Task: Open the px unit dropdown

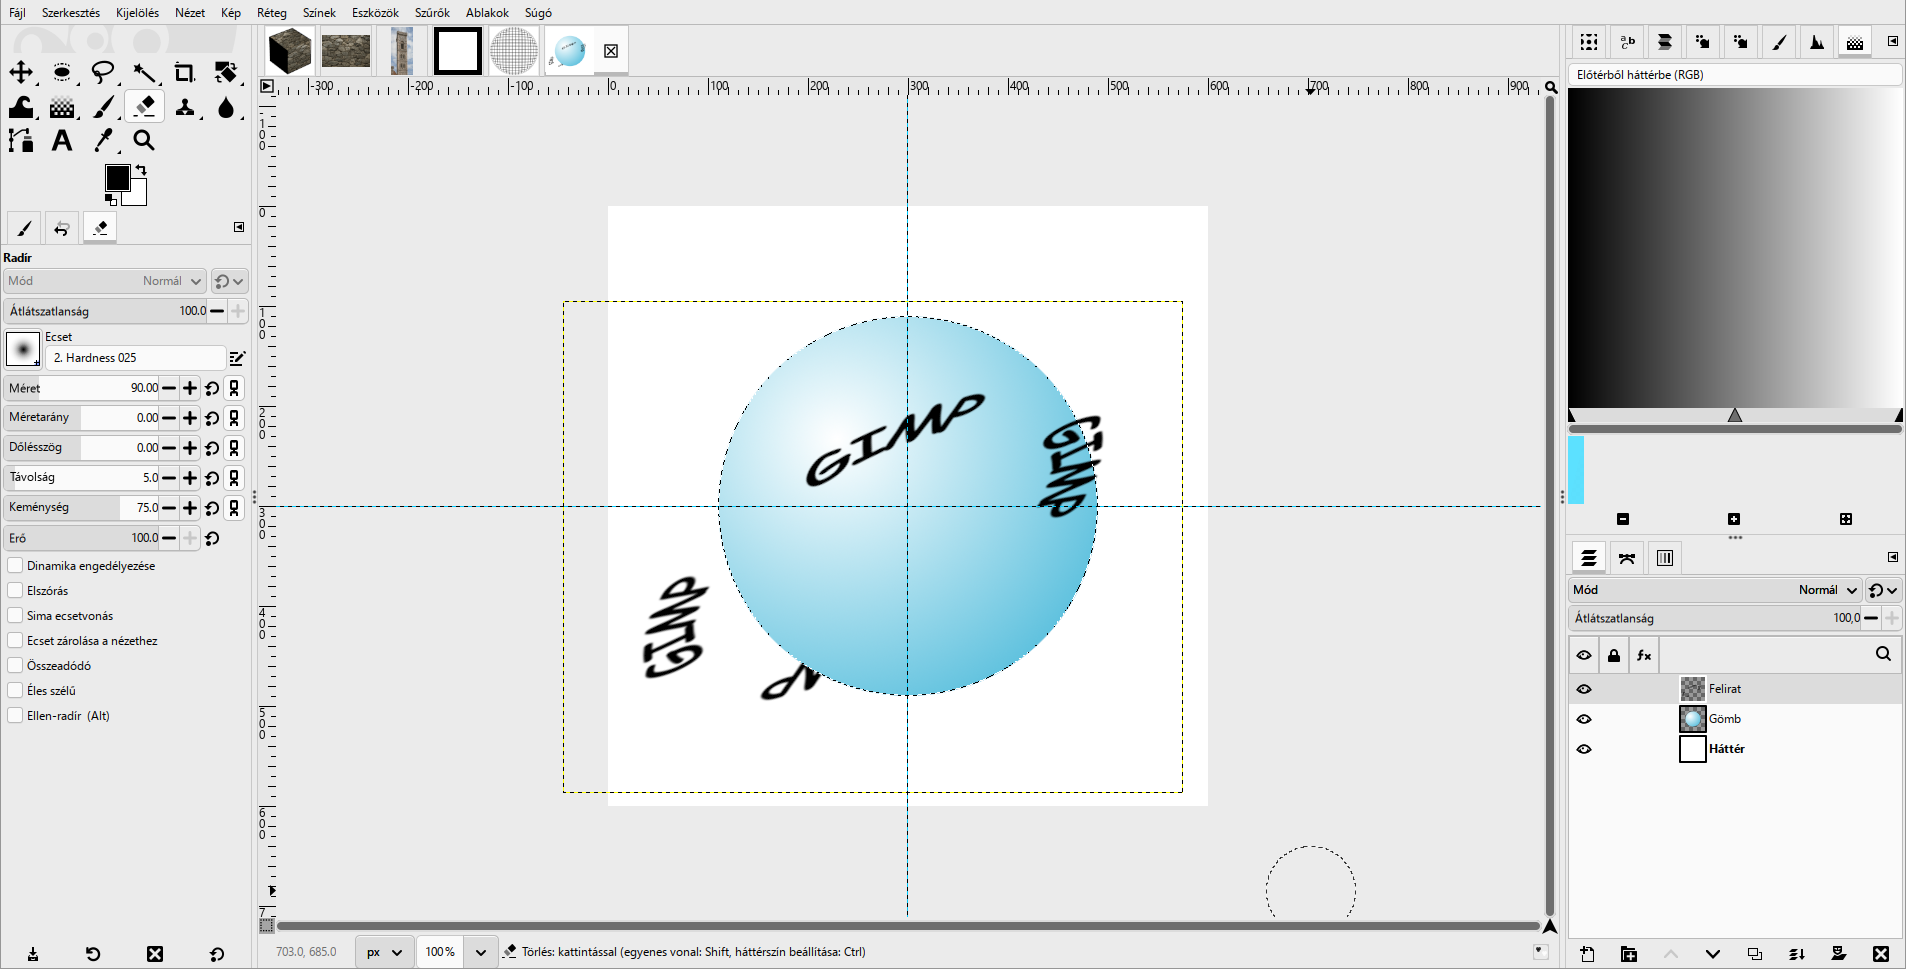Action: point(384,952)
